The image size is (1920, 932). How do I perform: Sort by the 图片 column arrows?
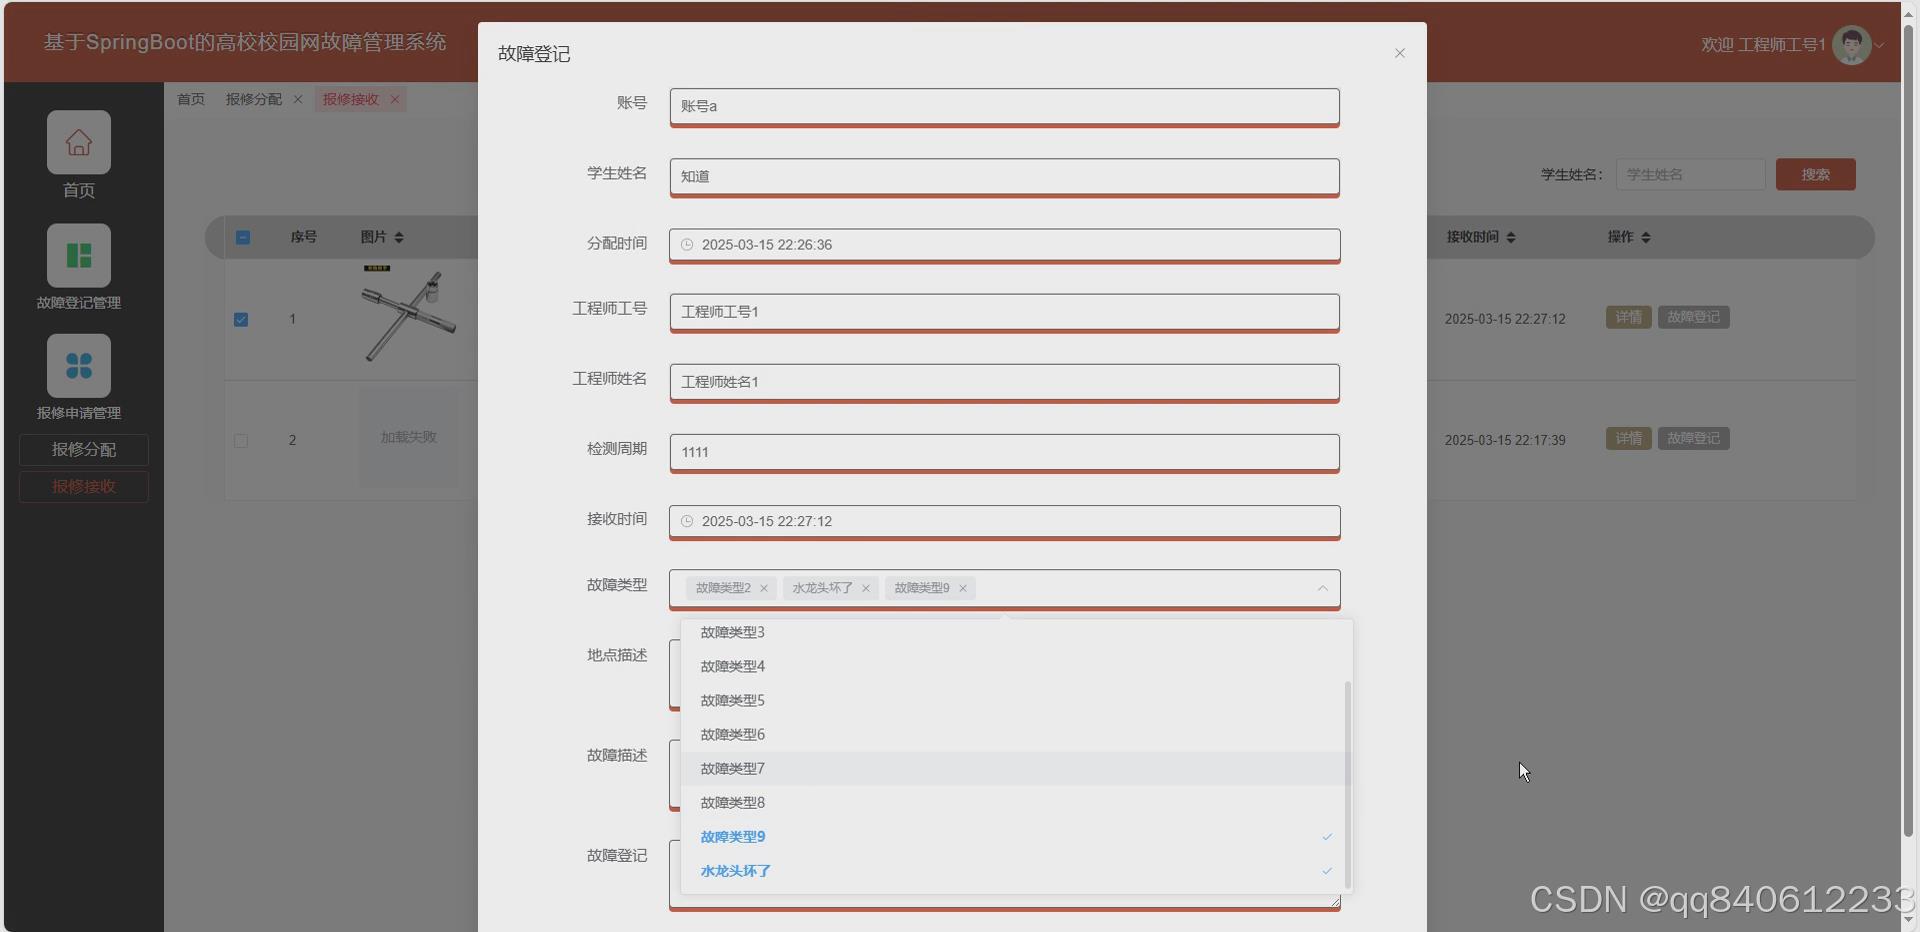point(399,237)
